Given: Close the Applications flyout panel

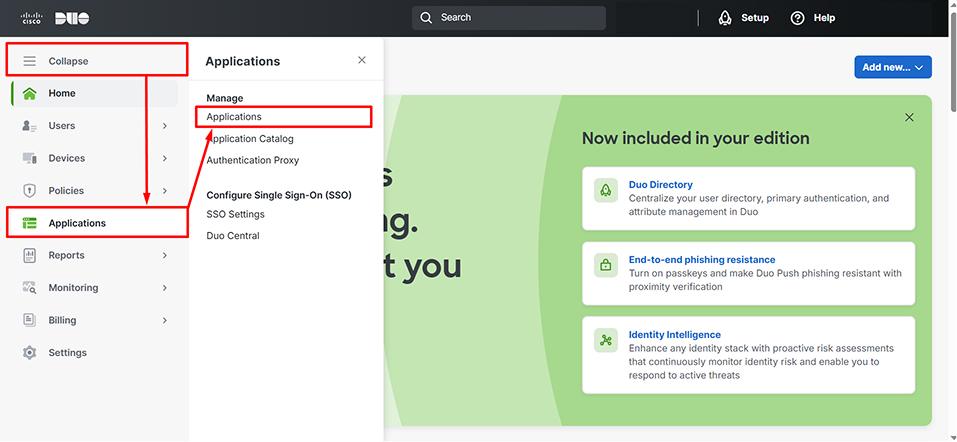Looking at the screenshot, I should tap(362, 61).
